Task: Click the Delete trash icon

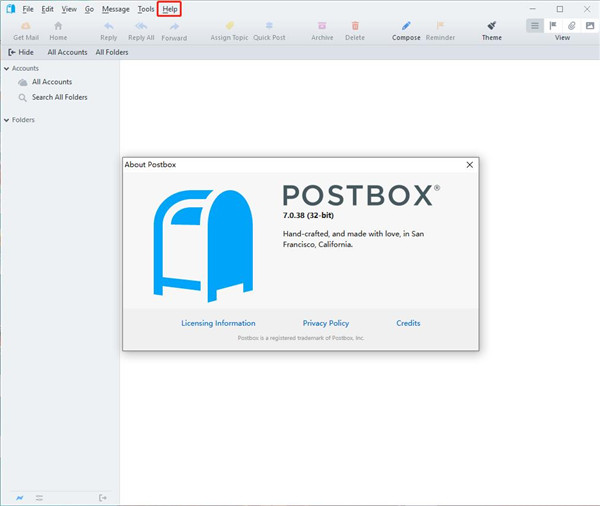Action: pos(355,26)
